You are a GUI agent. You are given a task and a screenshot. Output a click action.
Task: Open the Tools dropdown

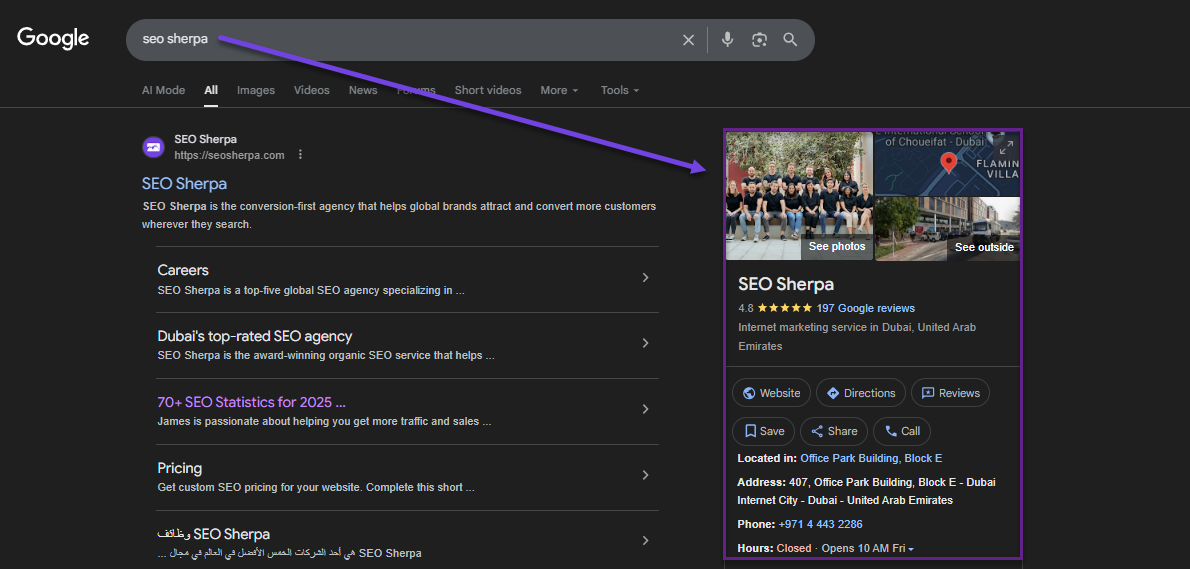pyautogui.click(x=619, y=90)
